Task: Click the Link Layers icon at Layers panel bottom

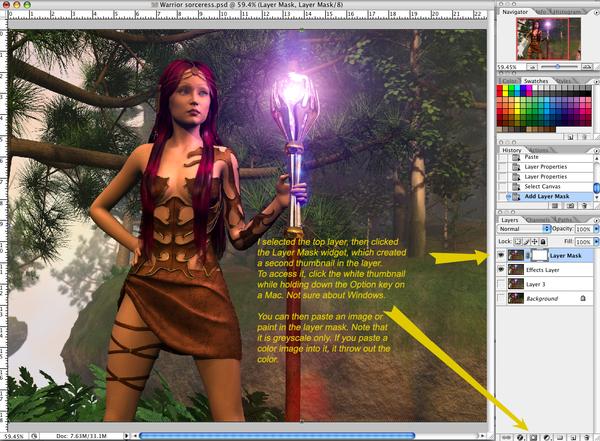Action: [x=506, y=437]
